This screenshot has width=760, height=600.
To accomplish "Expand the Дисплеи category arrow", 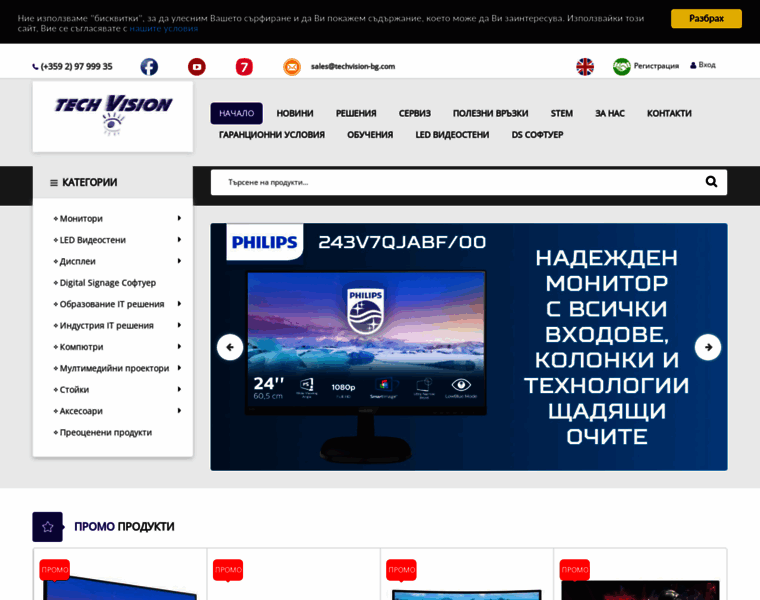I will click(x=179, y=261).
